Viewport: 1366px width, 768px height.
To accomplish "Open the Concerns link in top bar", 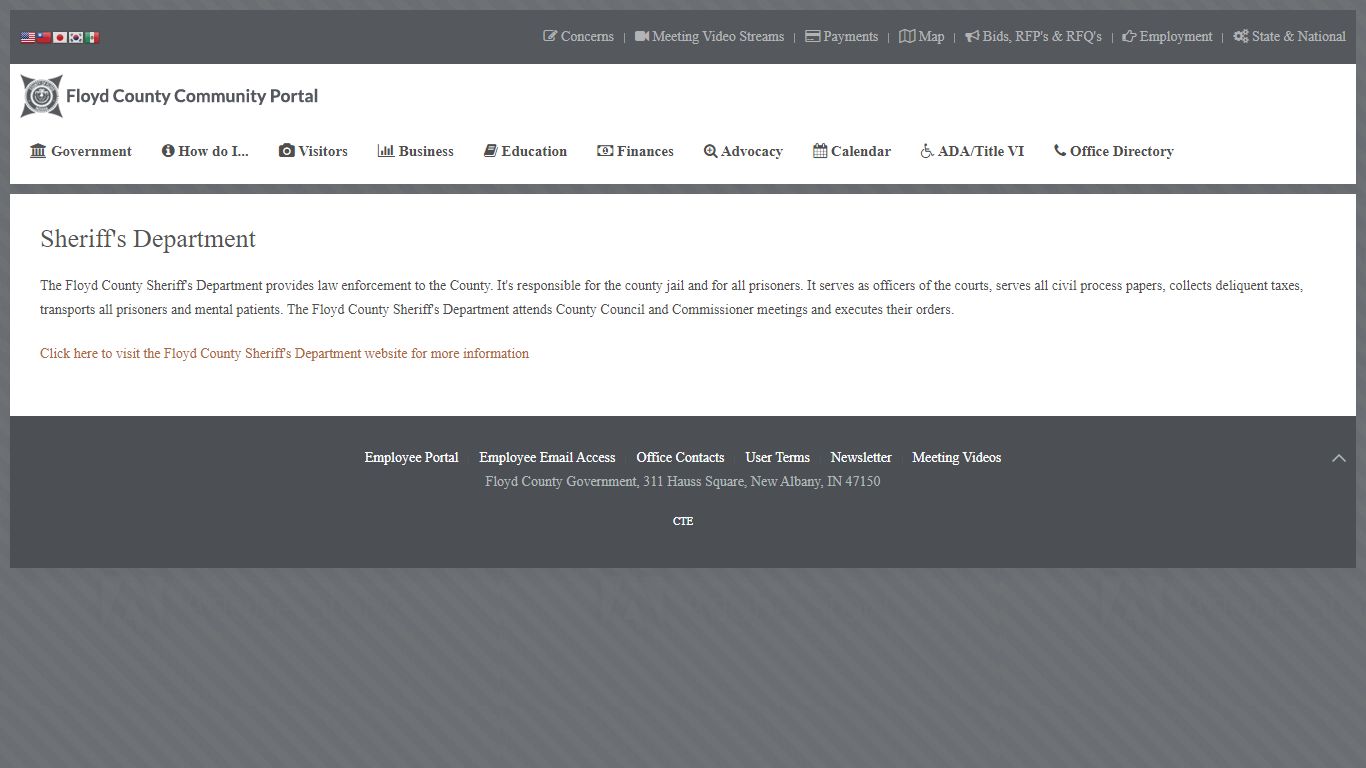I will tap(578, 36).
